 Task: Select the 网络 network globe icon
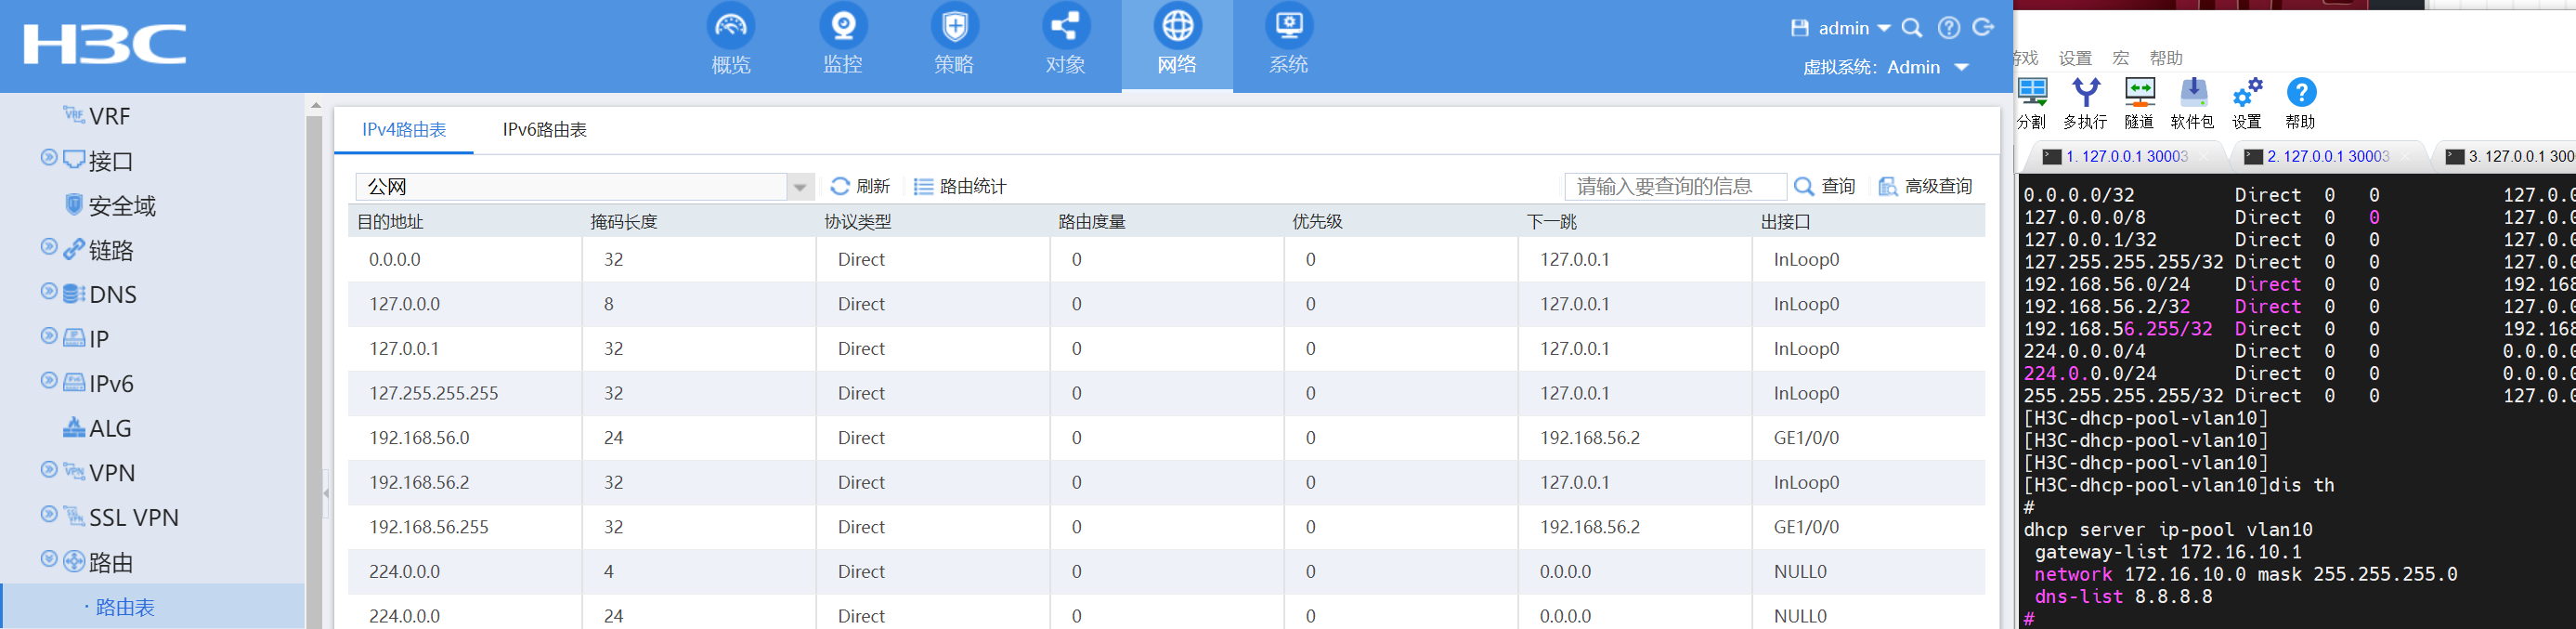1177,26
